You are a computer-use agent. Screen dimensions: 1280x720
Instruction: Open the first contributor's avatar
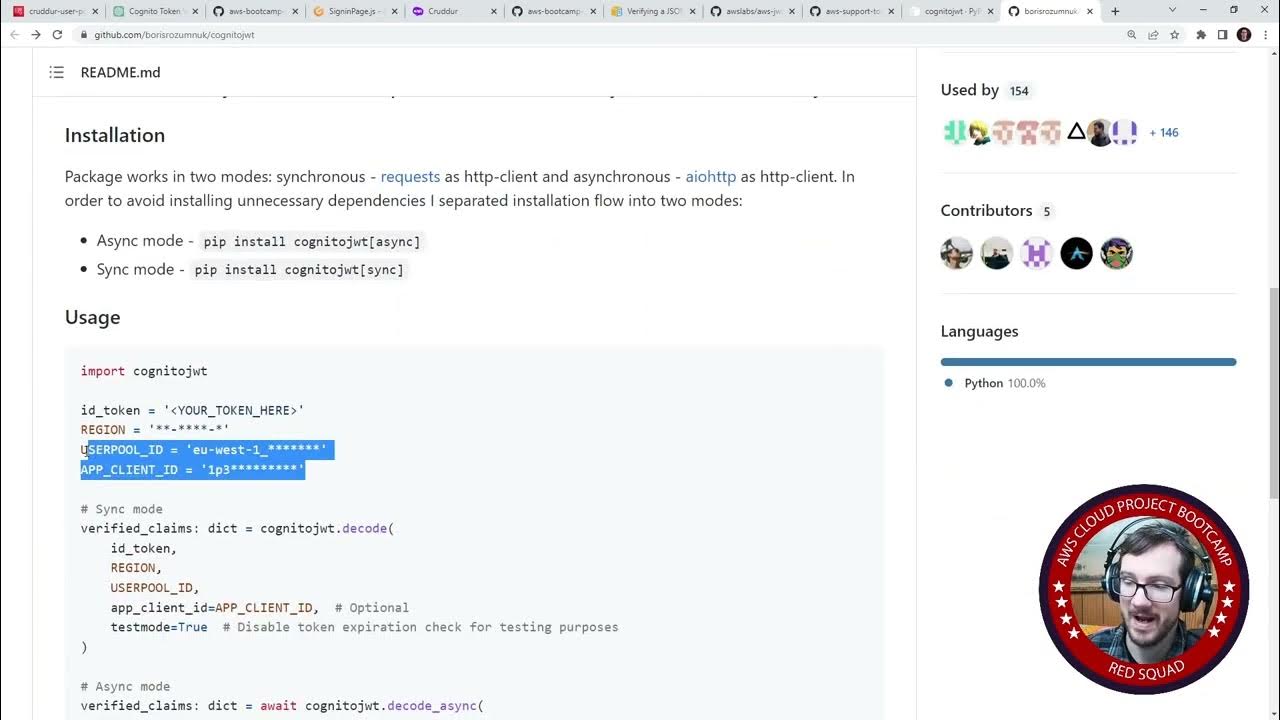[957, 253]
